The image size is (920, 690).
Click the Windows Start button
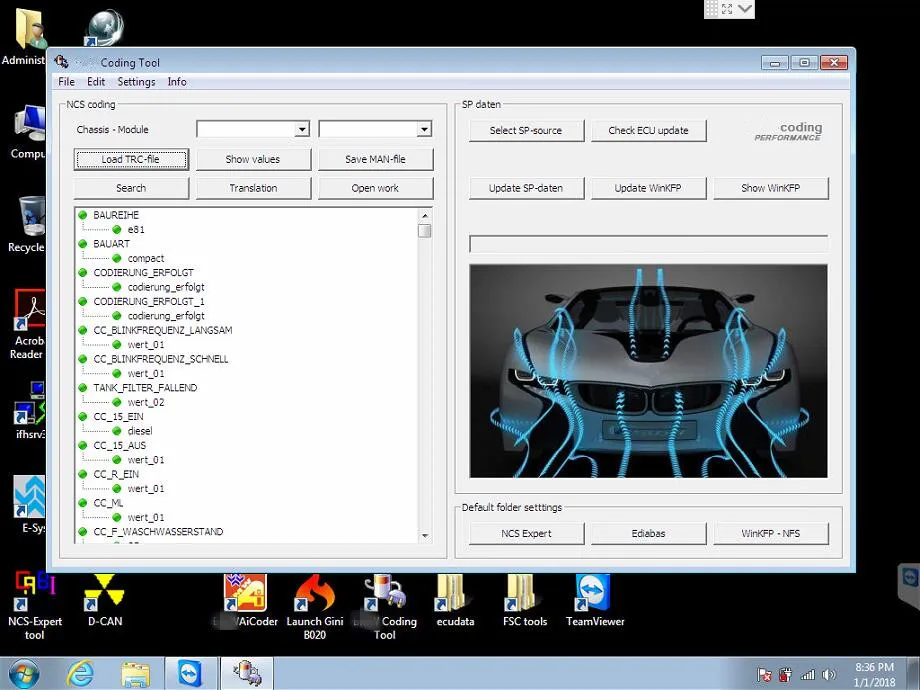click(23, 673)
